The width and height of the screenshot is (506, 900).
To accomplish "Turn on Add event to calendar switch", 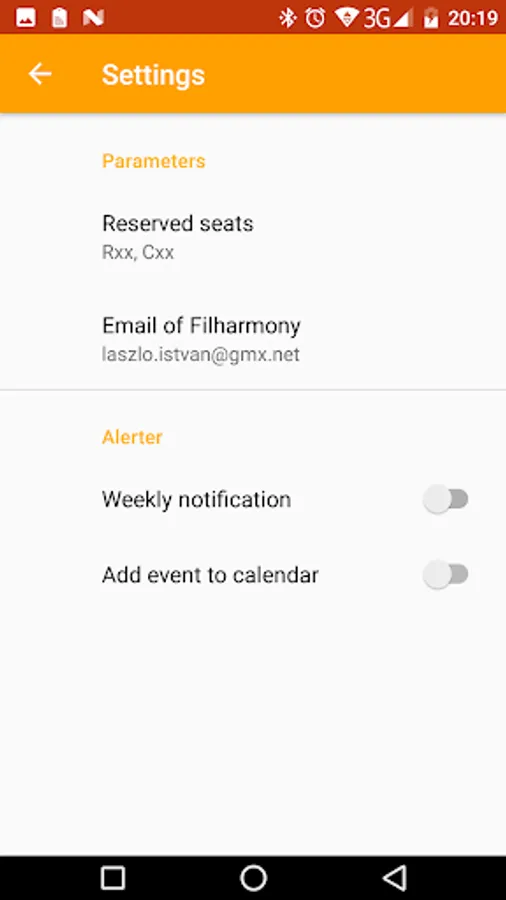I will click(x=446, y=575).
